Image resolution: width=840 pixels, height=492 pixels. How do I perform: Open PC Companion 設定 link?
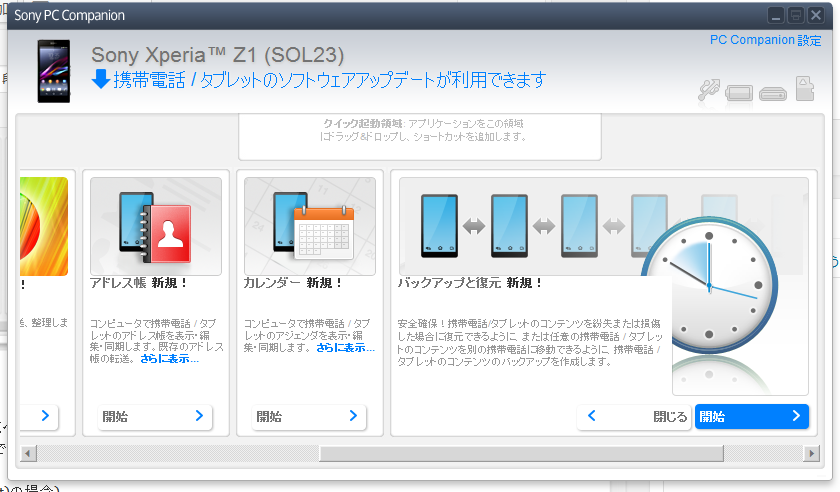pos(765,40)
